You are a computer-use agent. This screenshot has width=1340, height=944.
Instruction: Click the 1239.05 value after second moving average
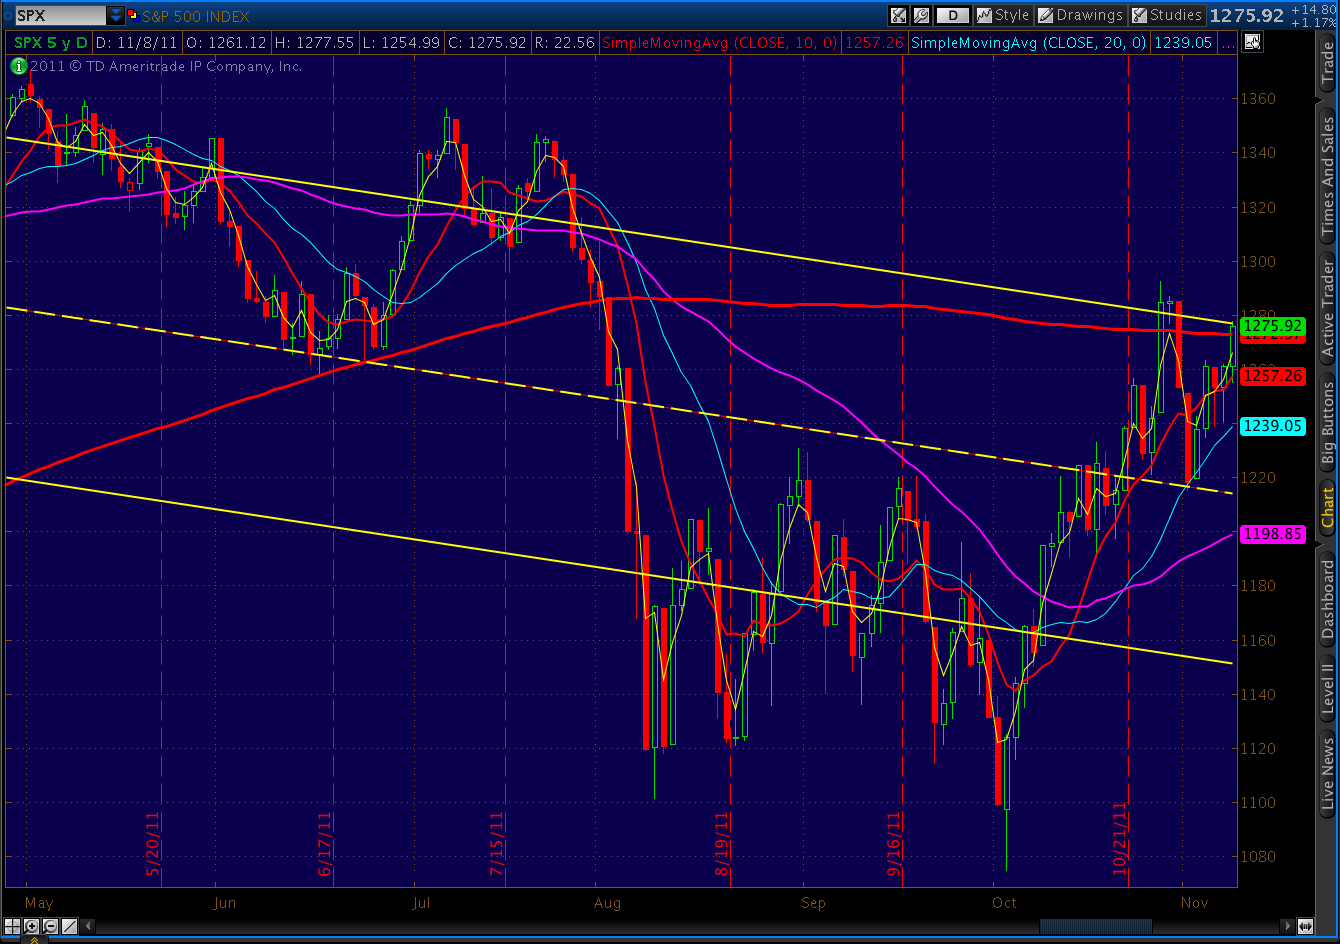pyautogui.click(x=1182, y=43)
